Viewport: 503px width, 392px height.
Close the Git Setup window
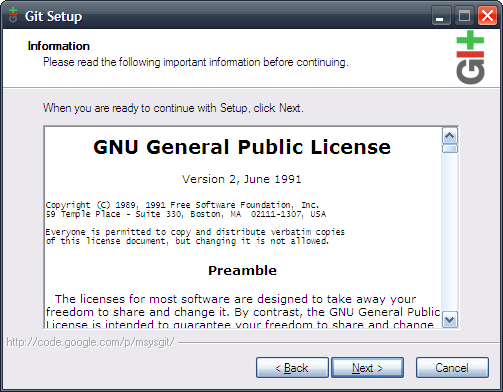point(487,15)
